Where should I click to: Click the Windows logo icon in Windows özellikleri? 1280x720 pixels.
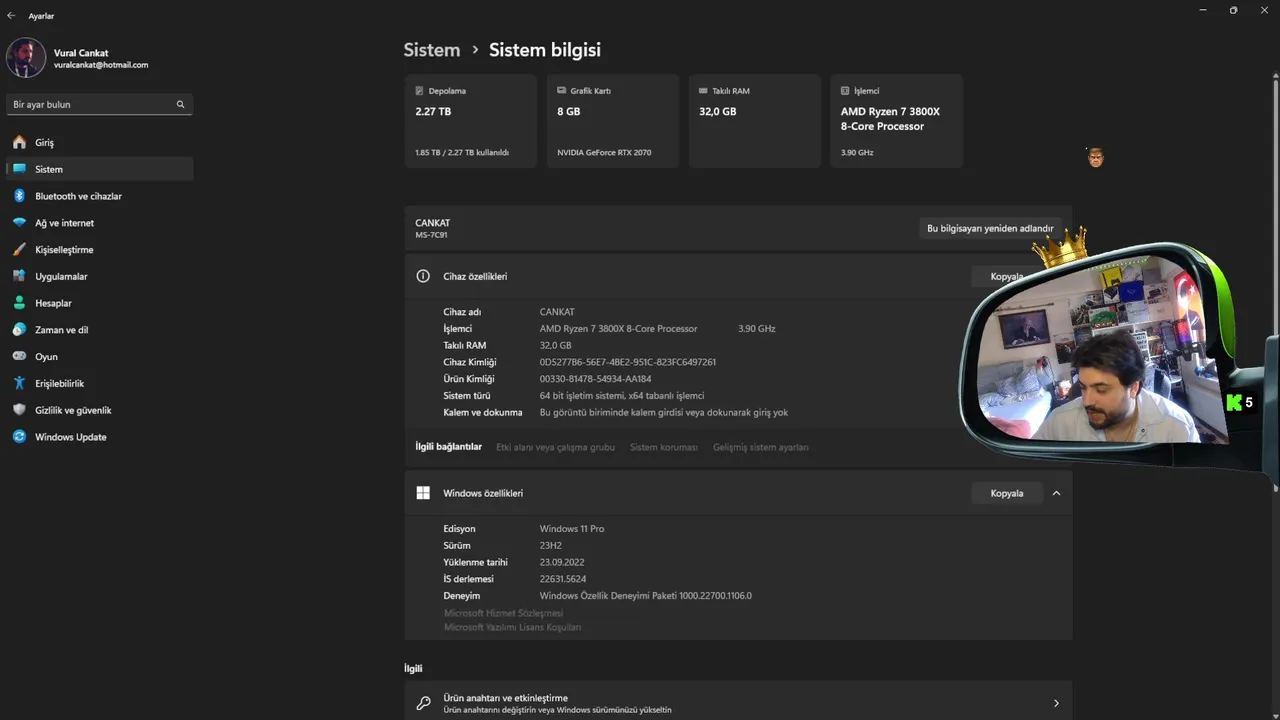tap(423, 493)
